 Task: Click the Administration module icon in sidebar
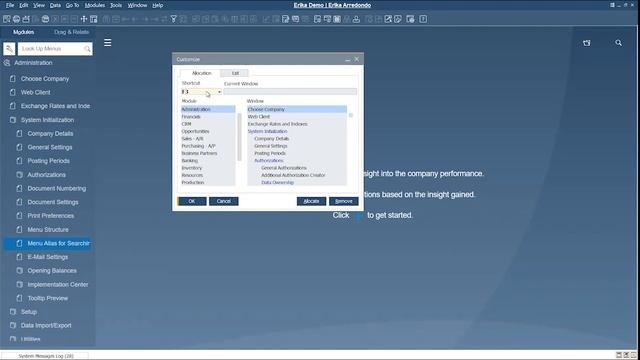pos(7,63)
